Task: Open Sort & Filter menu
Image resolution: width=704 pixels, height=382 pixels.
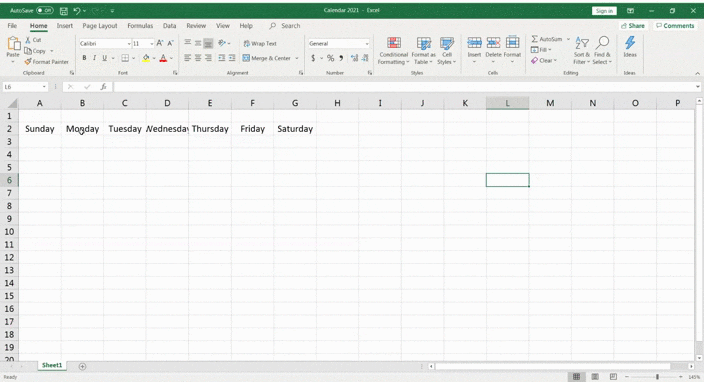Action: (x=582, y=50)
